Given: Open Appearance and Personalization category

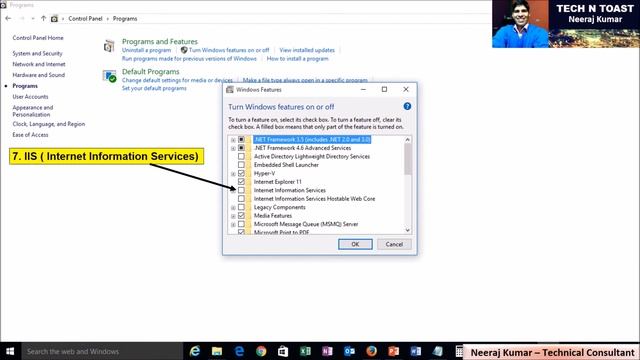Looking at the screenshot, I should click(33, 111).
